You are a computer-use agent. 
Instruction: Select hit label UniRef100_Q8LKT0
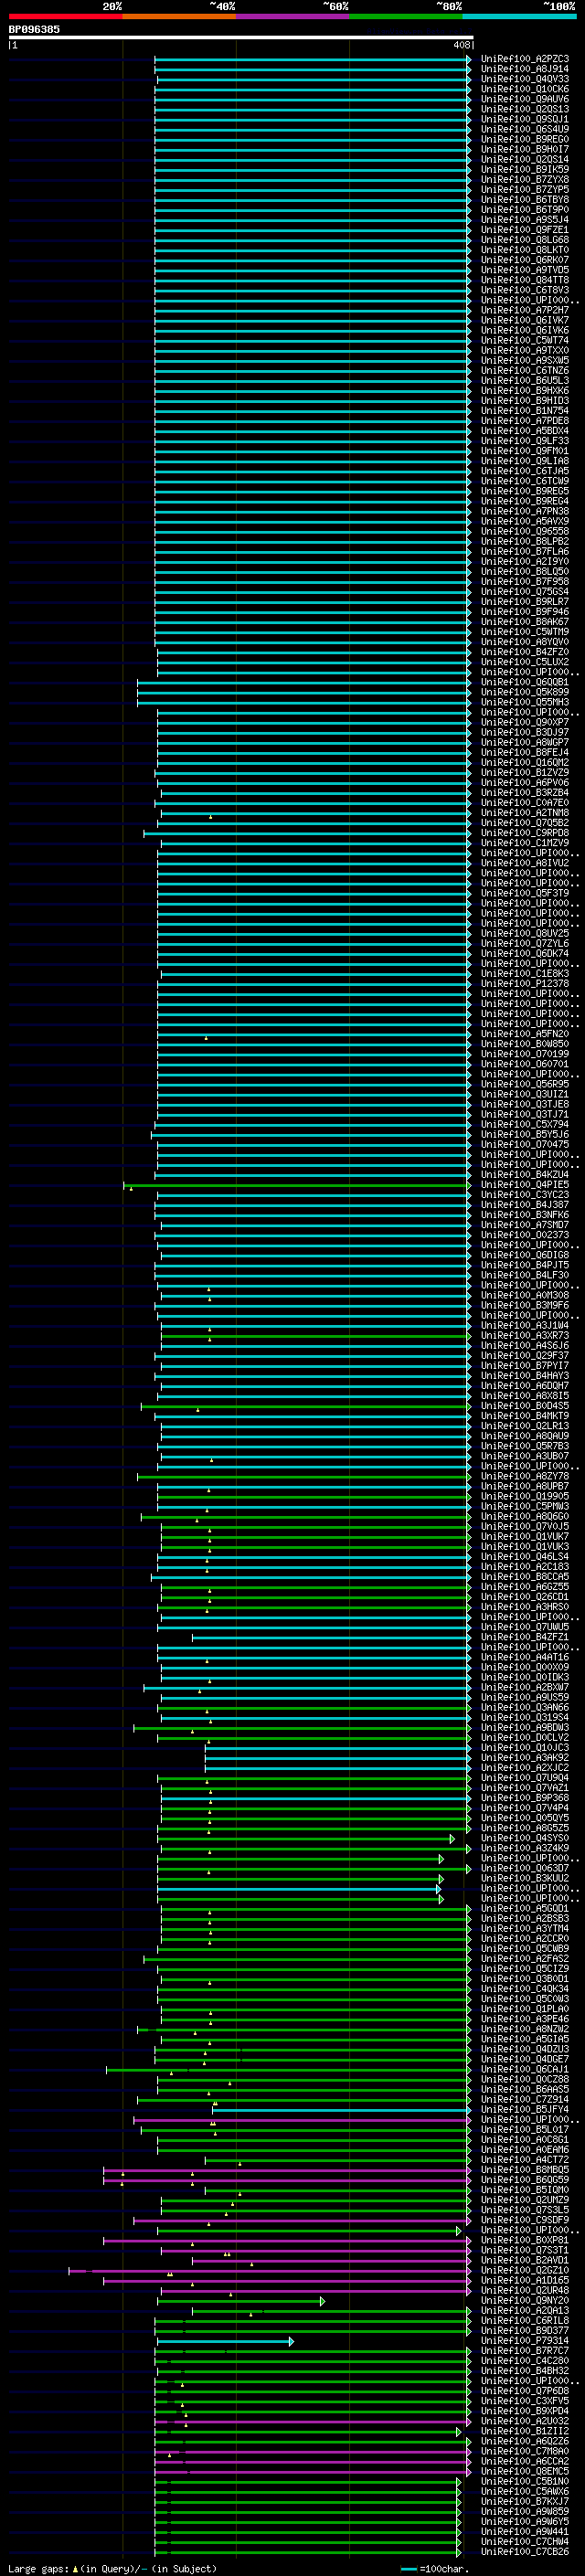pos(524,250)
